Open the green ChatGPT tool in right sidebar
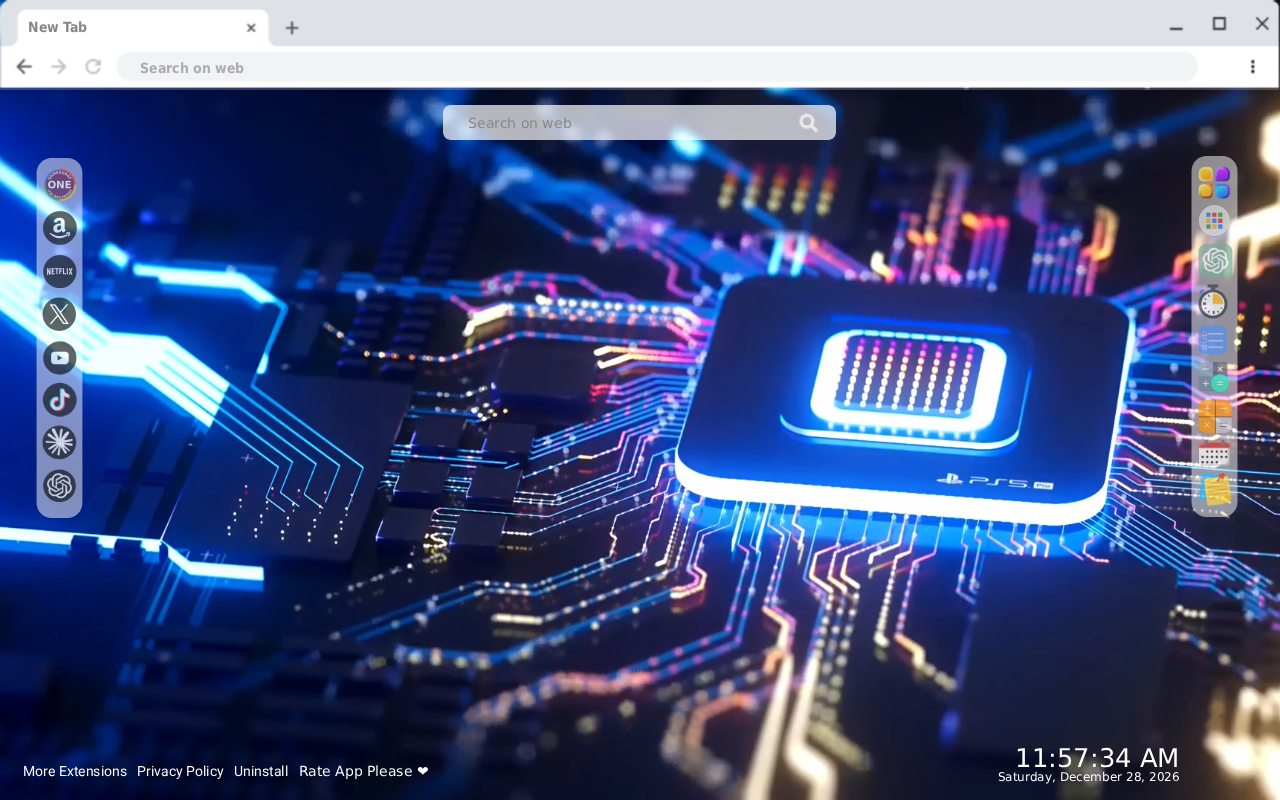The image size is (1280, 800). 1215,260
